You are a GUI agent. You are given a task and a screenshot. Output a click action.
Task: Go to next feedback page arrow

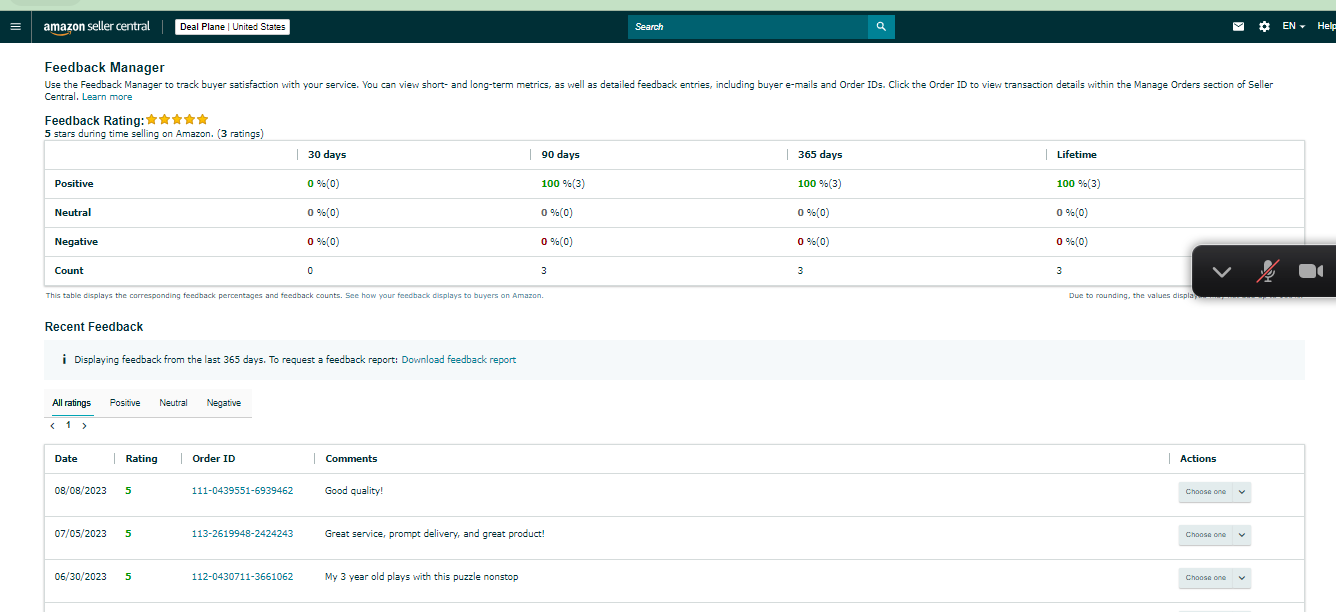click(84, 426)
